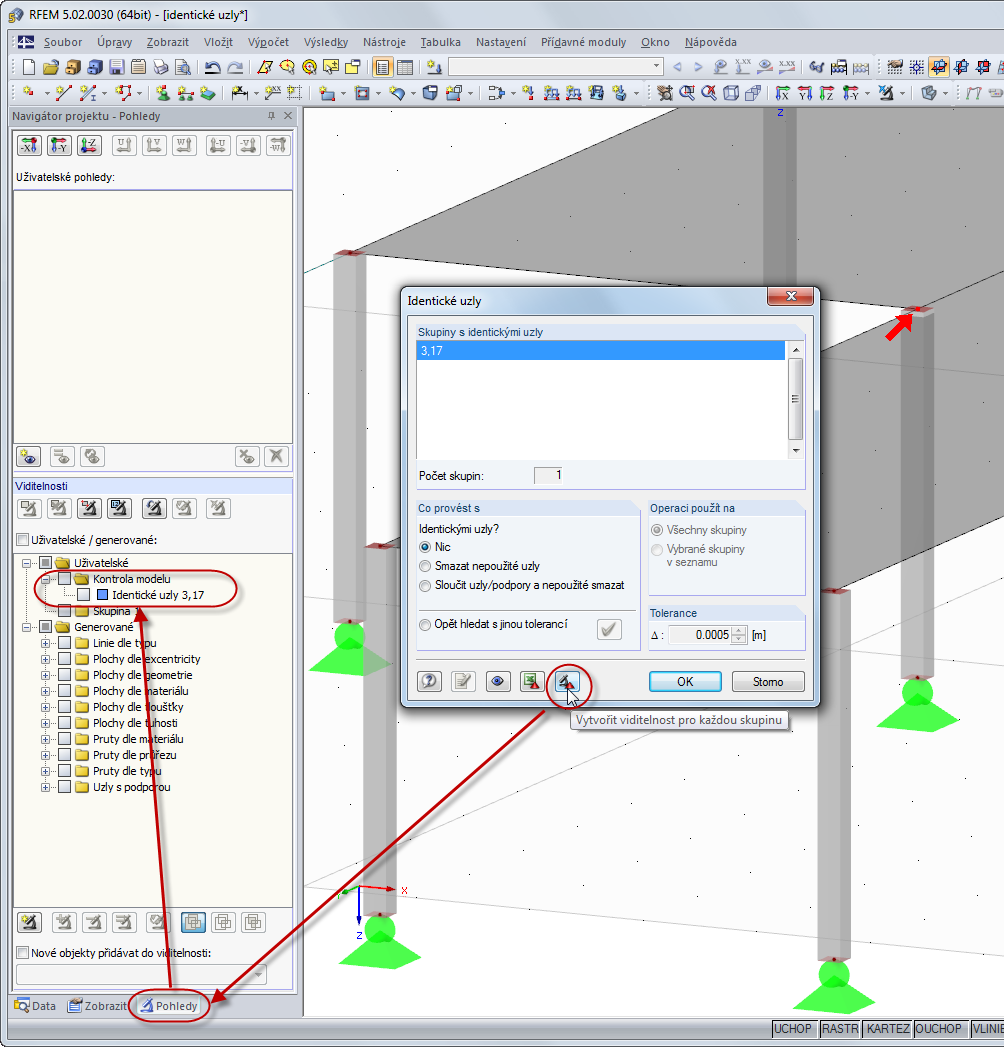Click the Open folder toolbar icon
The image size is (1004, 1047).
(x=51, y=67)
